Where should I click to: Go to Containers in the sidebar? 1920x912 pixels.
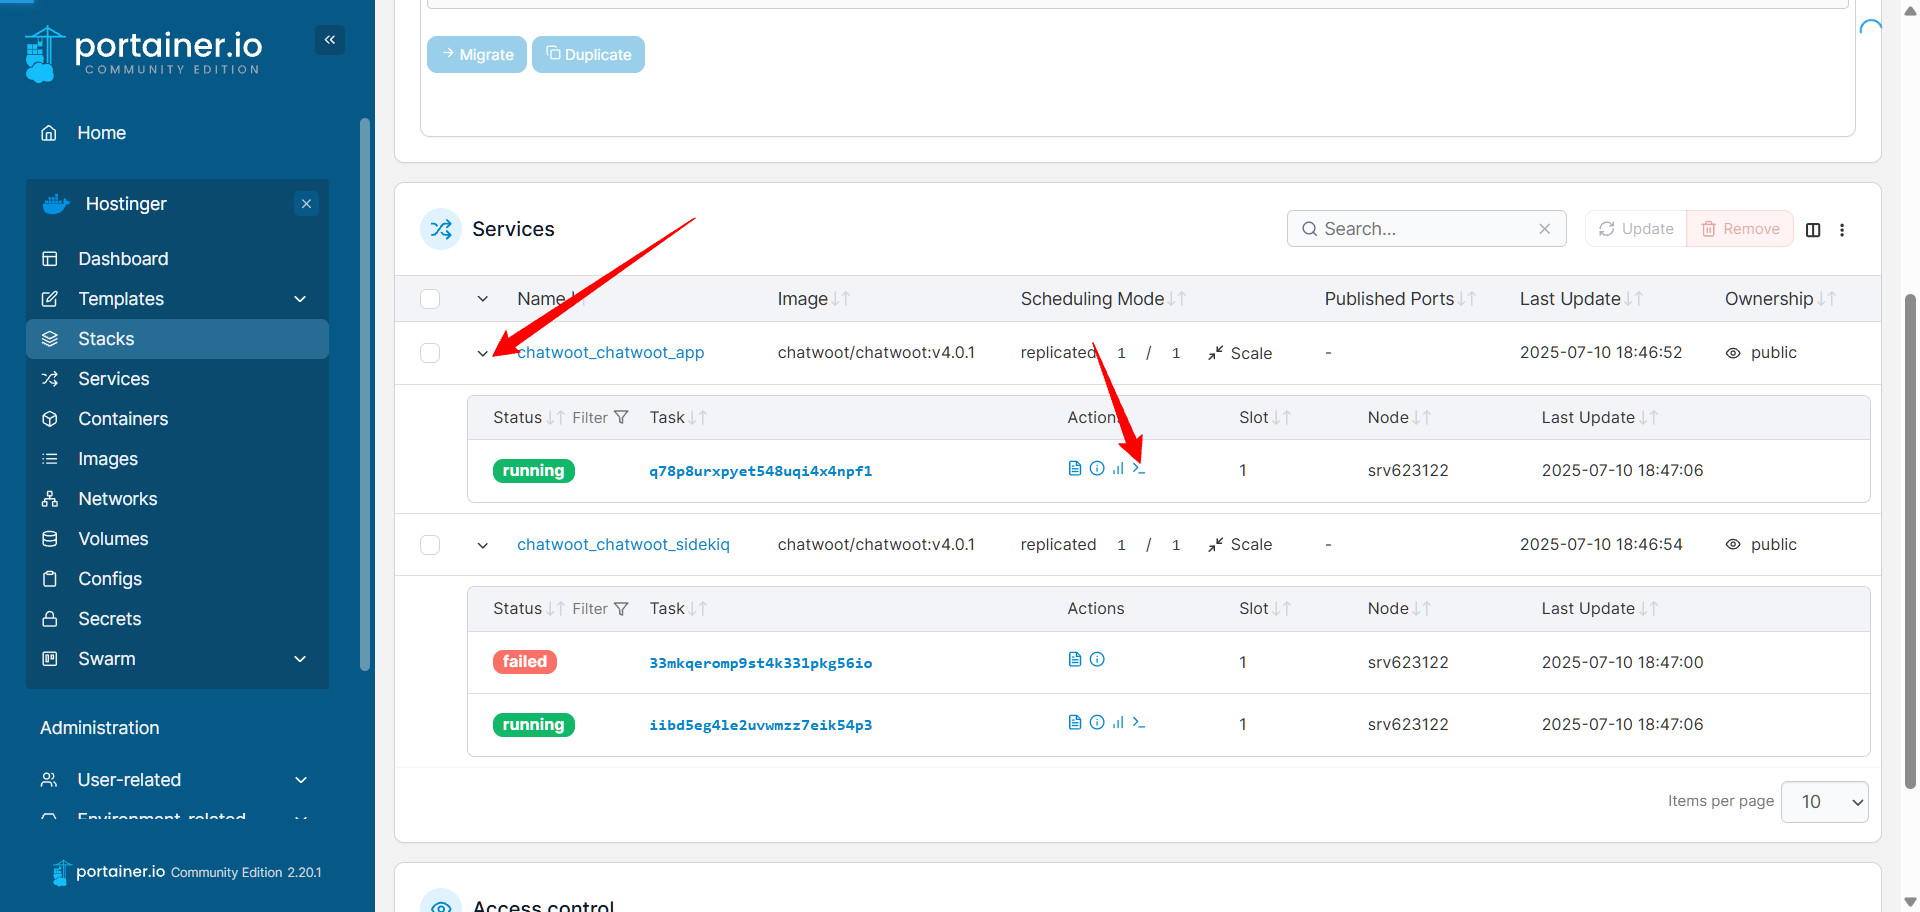(x=123, y=419)
